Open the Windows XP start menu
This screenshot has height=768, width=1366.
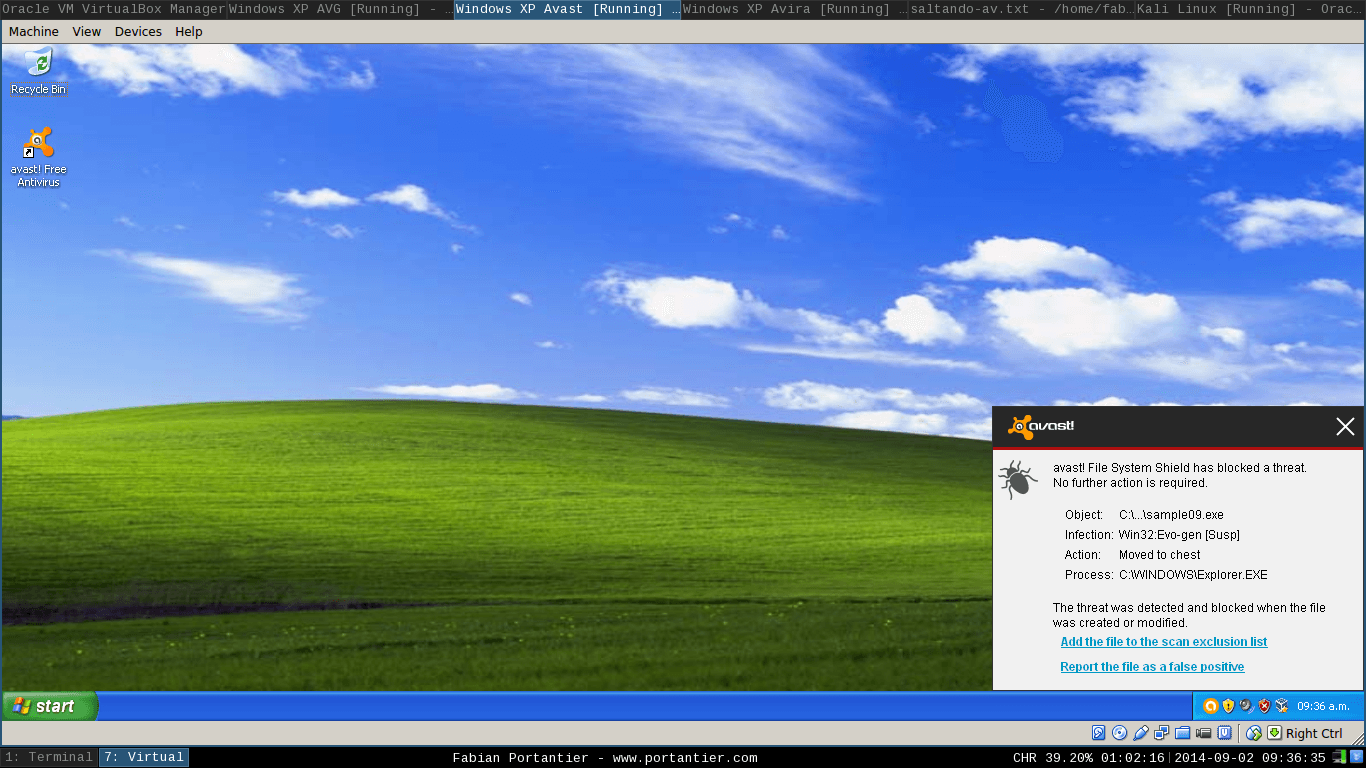pos(50,706)
